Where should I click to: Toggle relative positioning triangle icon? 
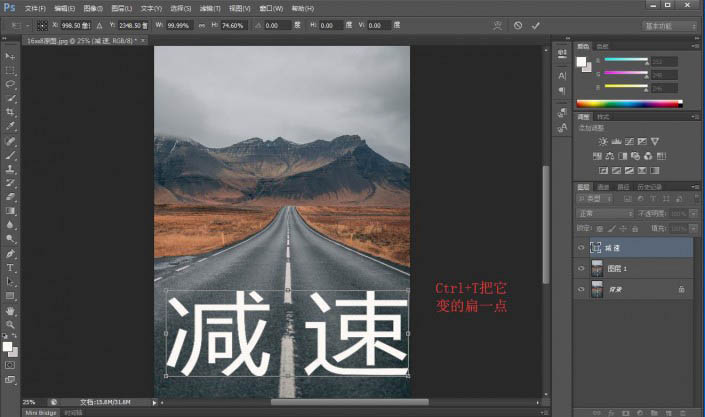[x=99, y=26]
